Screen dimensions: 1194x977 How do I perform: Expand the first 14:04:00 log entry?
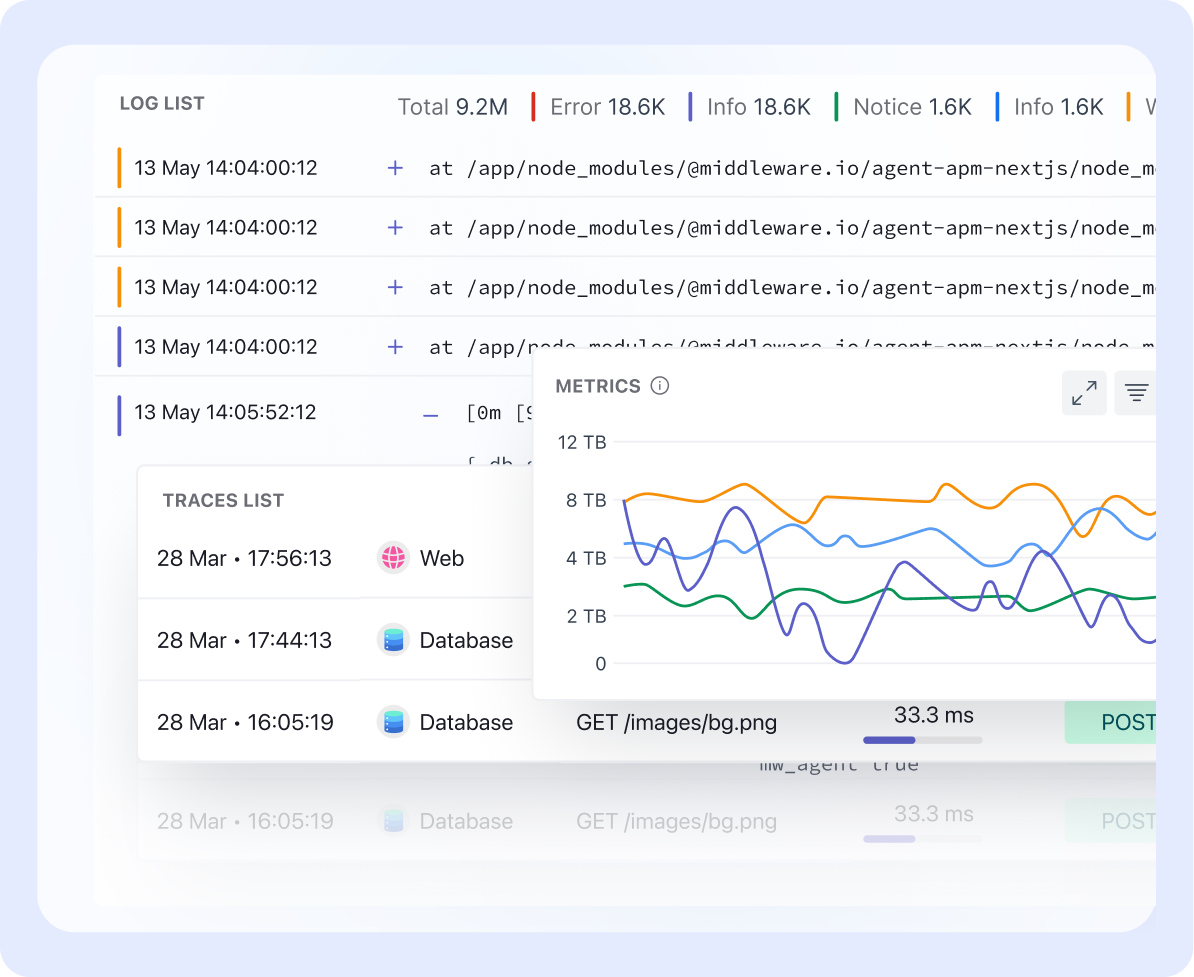[395, 168]
